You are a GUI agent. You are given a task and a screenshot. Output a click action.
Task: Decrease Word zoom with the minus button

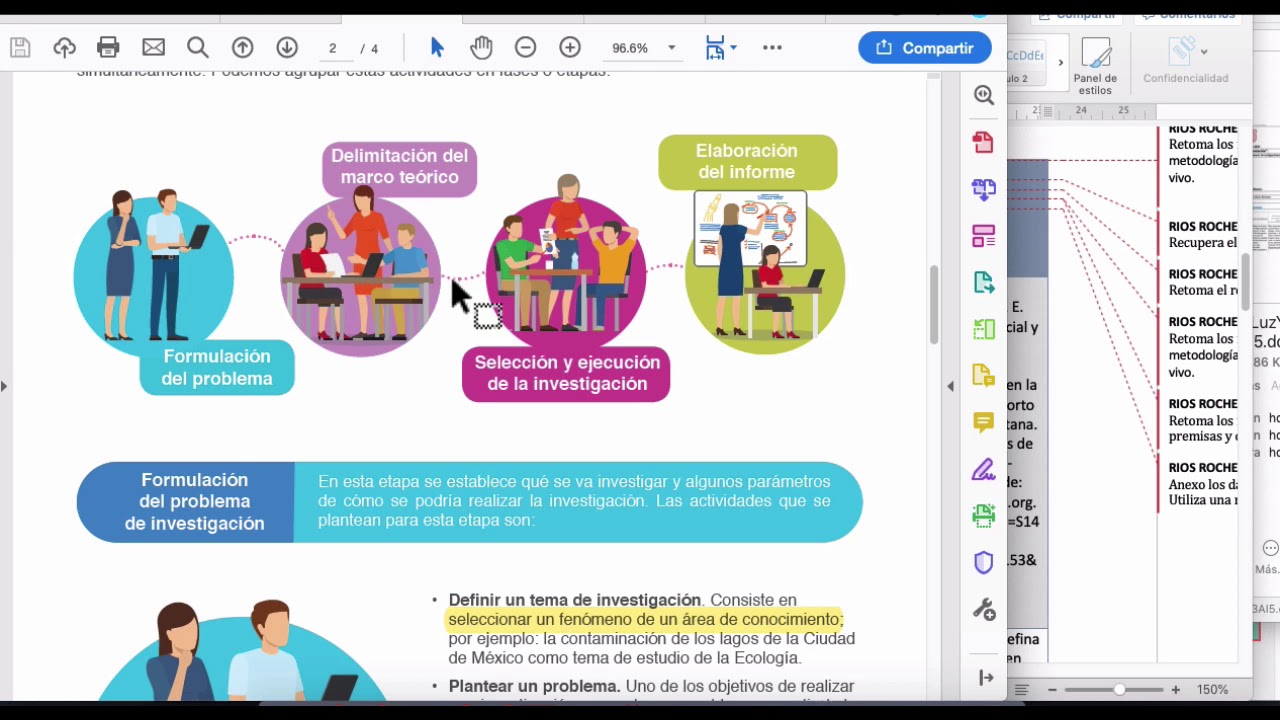[x=1052, y=690]
